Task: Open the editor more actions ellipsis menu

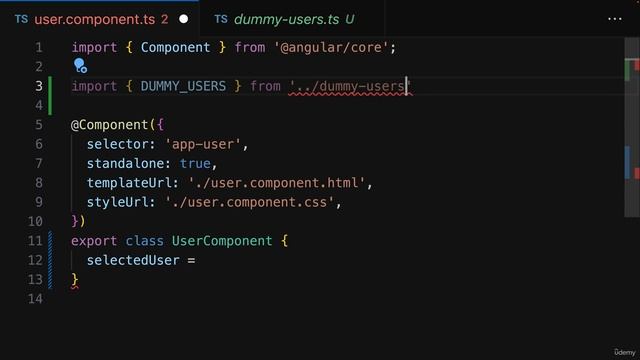Action: [x=615, y=19]
